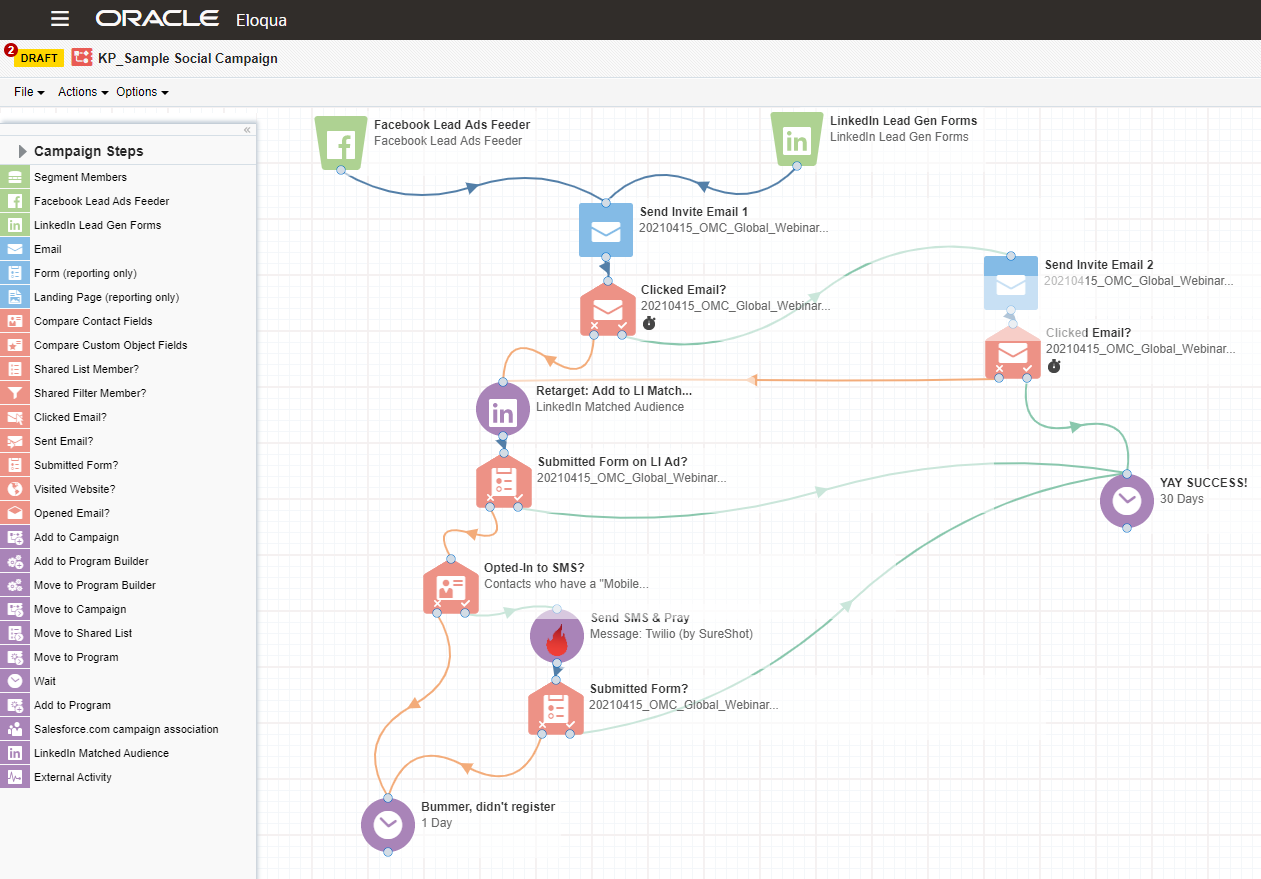
Task: Select Compare Custom Object Fields icon
Action: 15,345
